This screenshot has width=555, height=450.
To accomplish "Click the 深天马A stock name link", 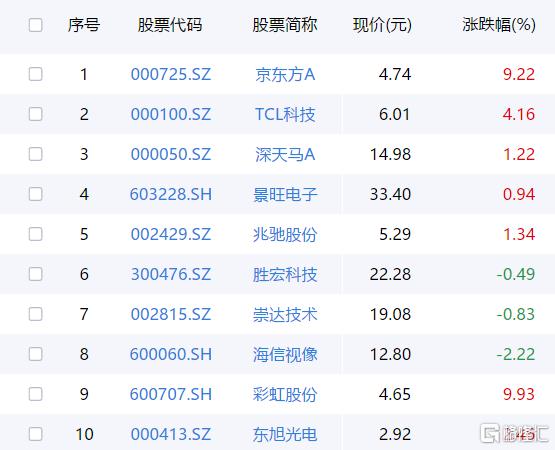I will 285,154.
